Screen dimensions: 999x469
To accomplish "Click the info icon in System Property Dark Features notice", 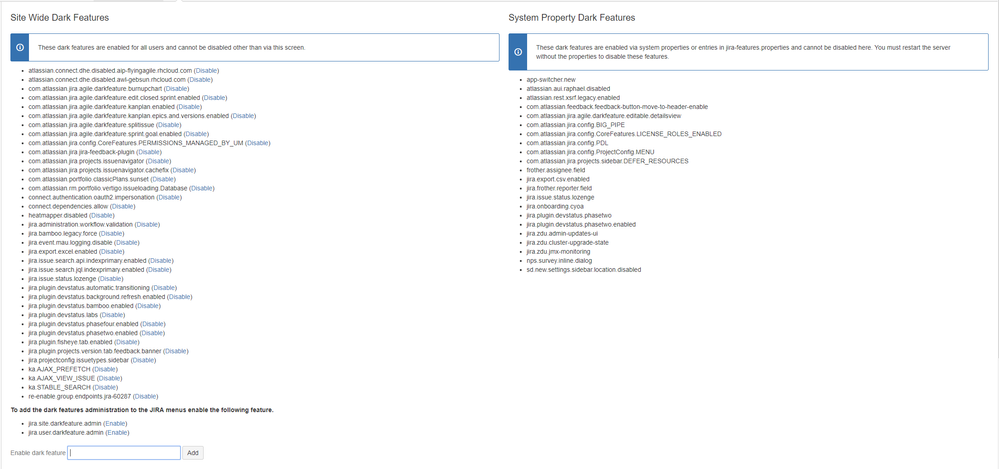I will coord(517,52).
